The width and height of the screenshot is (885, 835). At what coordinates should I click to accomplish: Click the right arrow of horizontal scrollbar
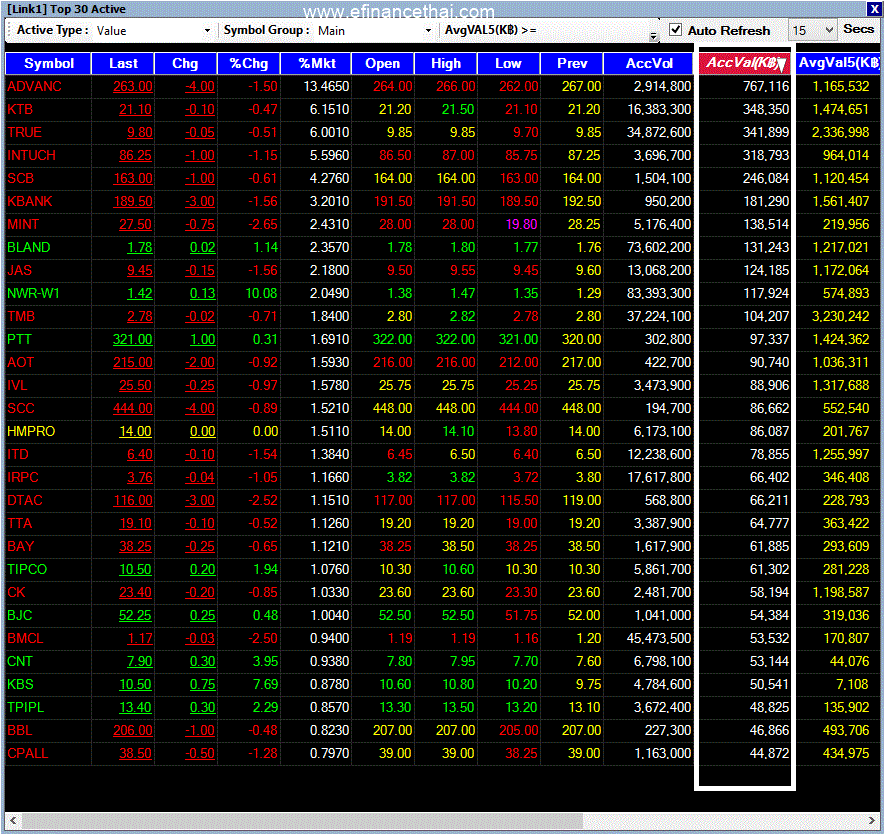(872, 820)
